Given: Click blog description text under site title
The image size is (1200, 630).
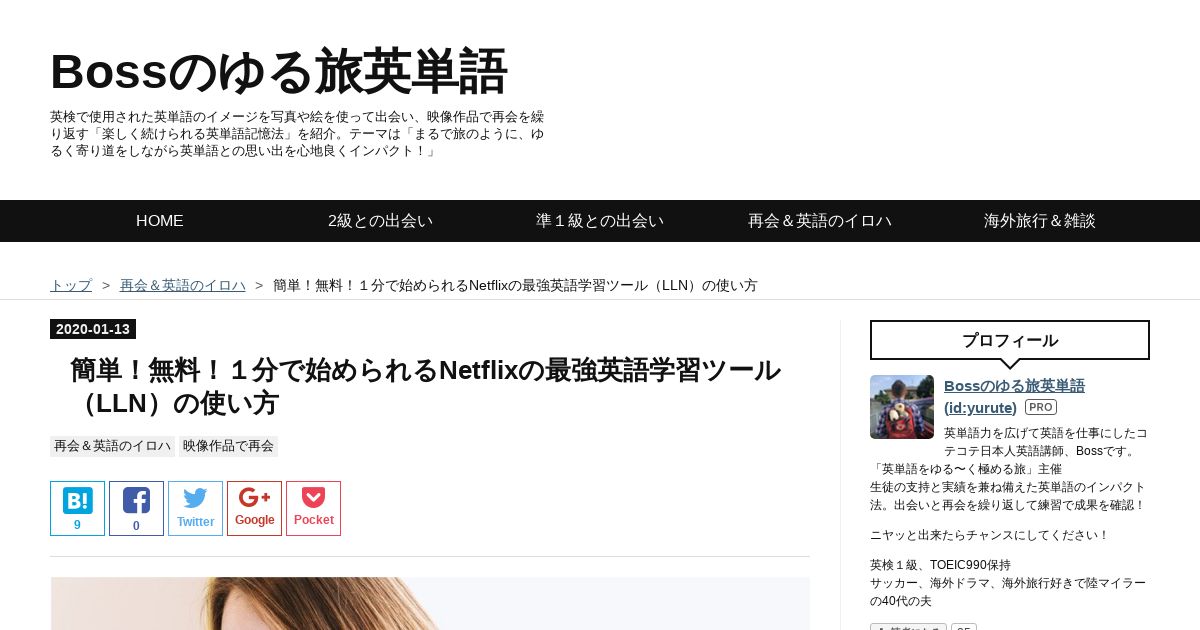Looking at the screenshot, I should (298, 134).
